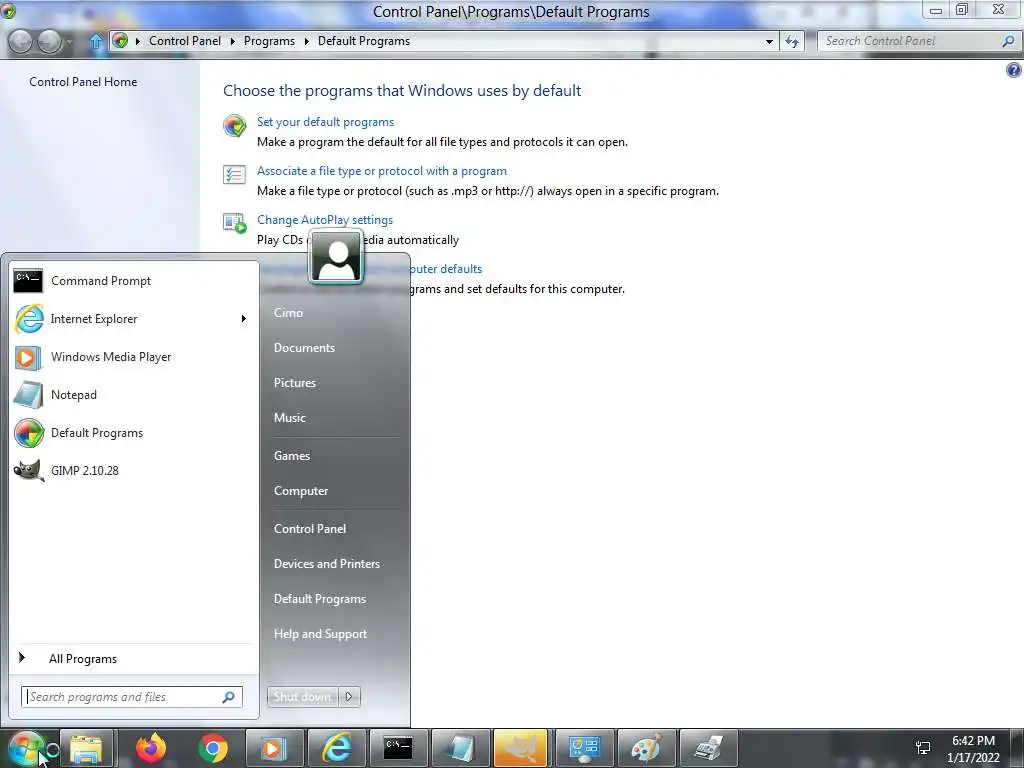The image size is (1024, 768).
Task: Click Control Panel Home link
Action: 83,82
